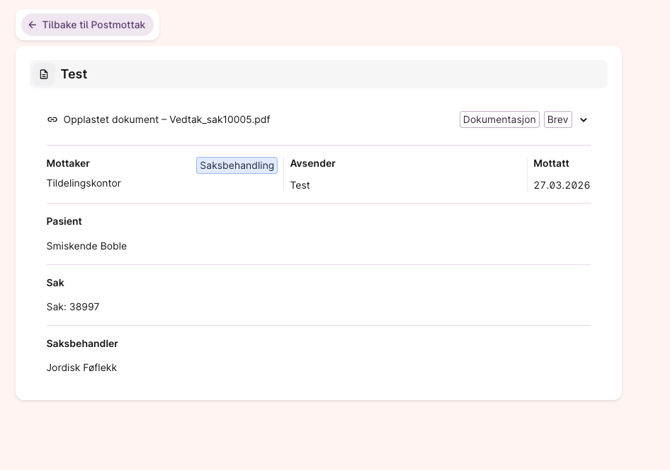The image size is (670, 470).
Task: Click the Test heading in the card header
Action: [x=74, y=74]
